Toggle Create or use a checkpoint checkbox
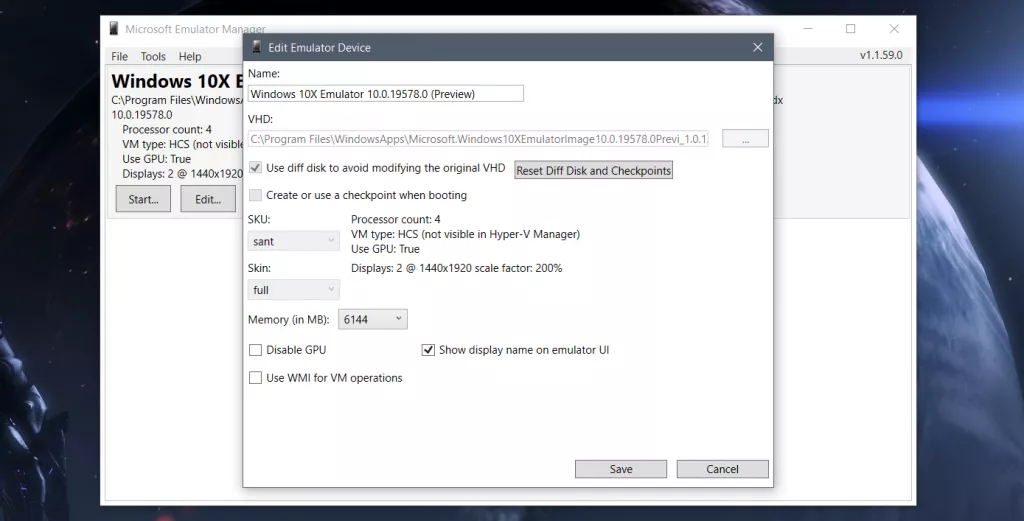Image resolution: width=1024 pixels, height=521 pixels. (x=255, y=195)
